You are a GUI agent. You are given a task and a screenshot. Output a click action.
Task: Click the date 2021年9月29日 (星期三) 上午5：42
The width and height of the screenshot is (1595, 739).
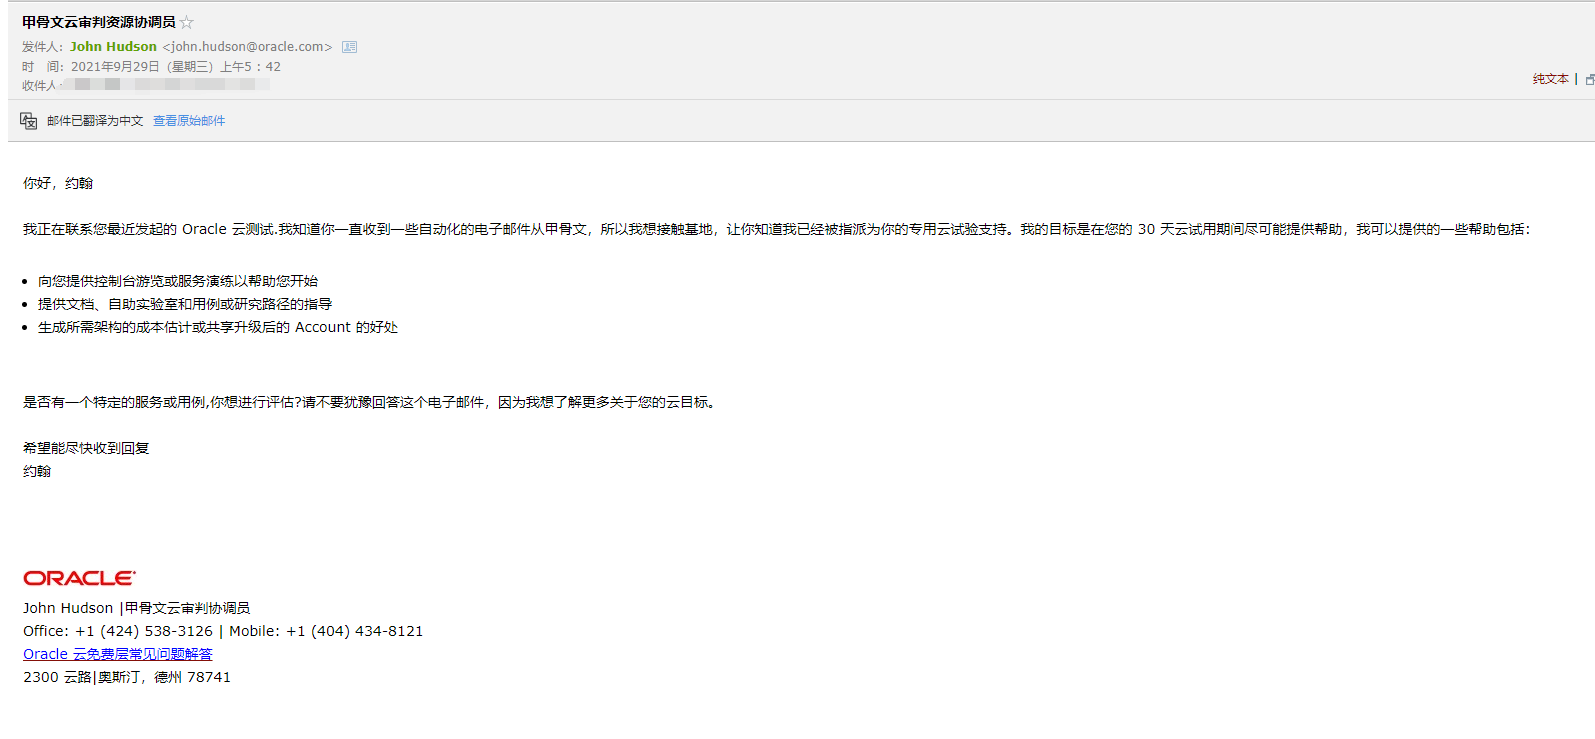tap(176, 67)
